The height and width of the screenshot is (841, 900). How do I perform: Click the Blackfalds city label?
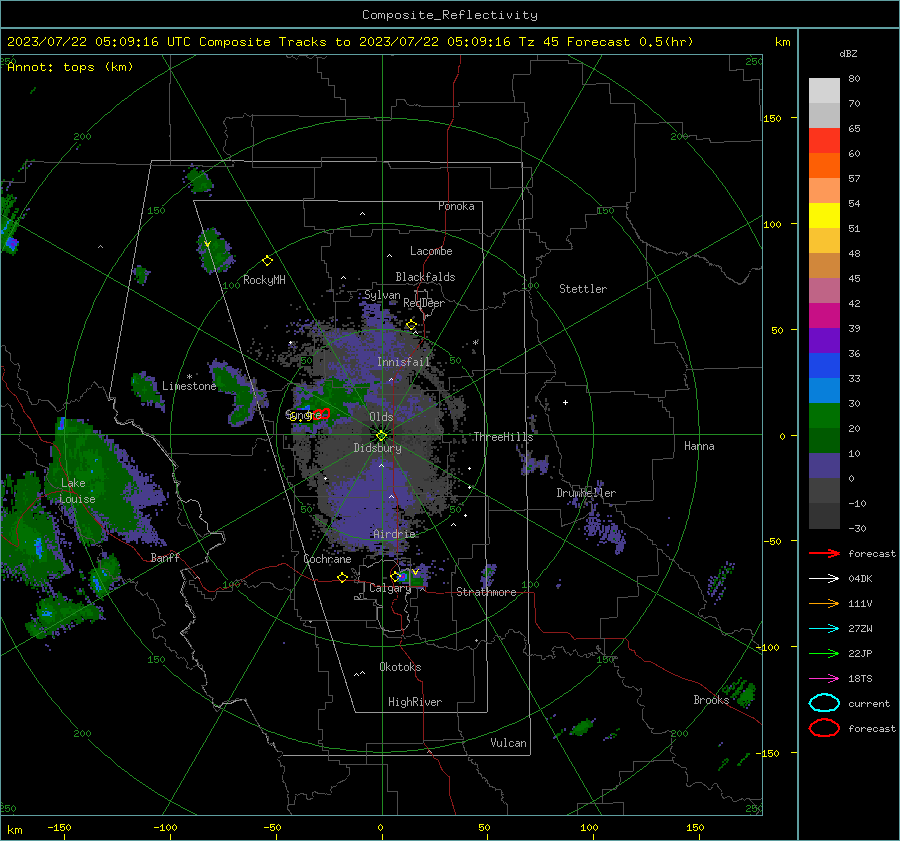(425, 277)
